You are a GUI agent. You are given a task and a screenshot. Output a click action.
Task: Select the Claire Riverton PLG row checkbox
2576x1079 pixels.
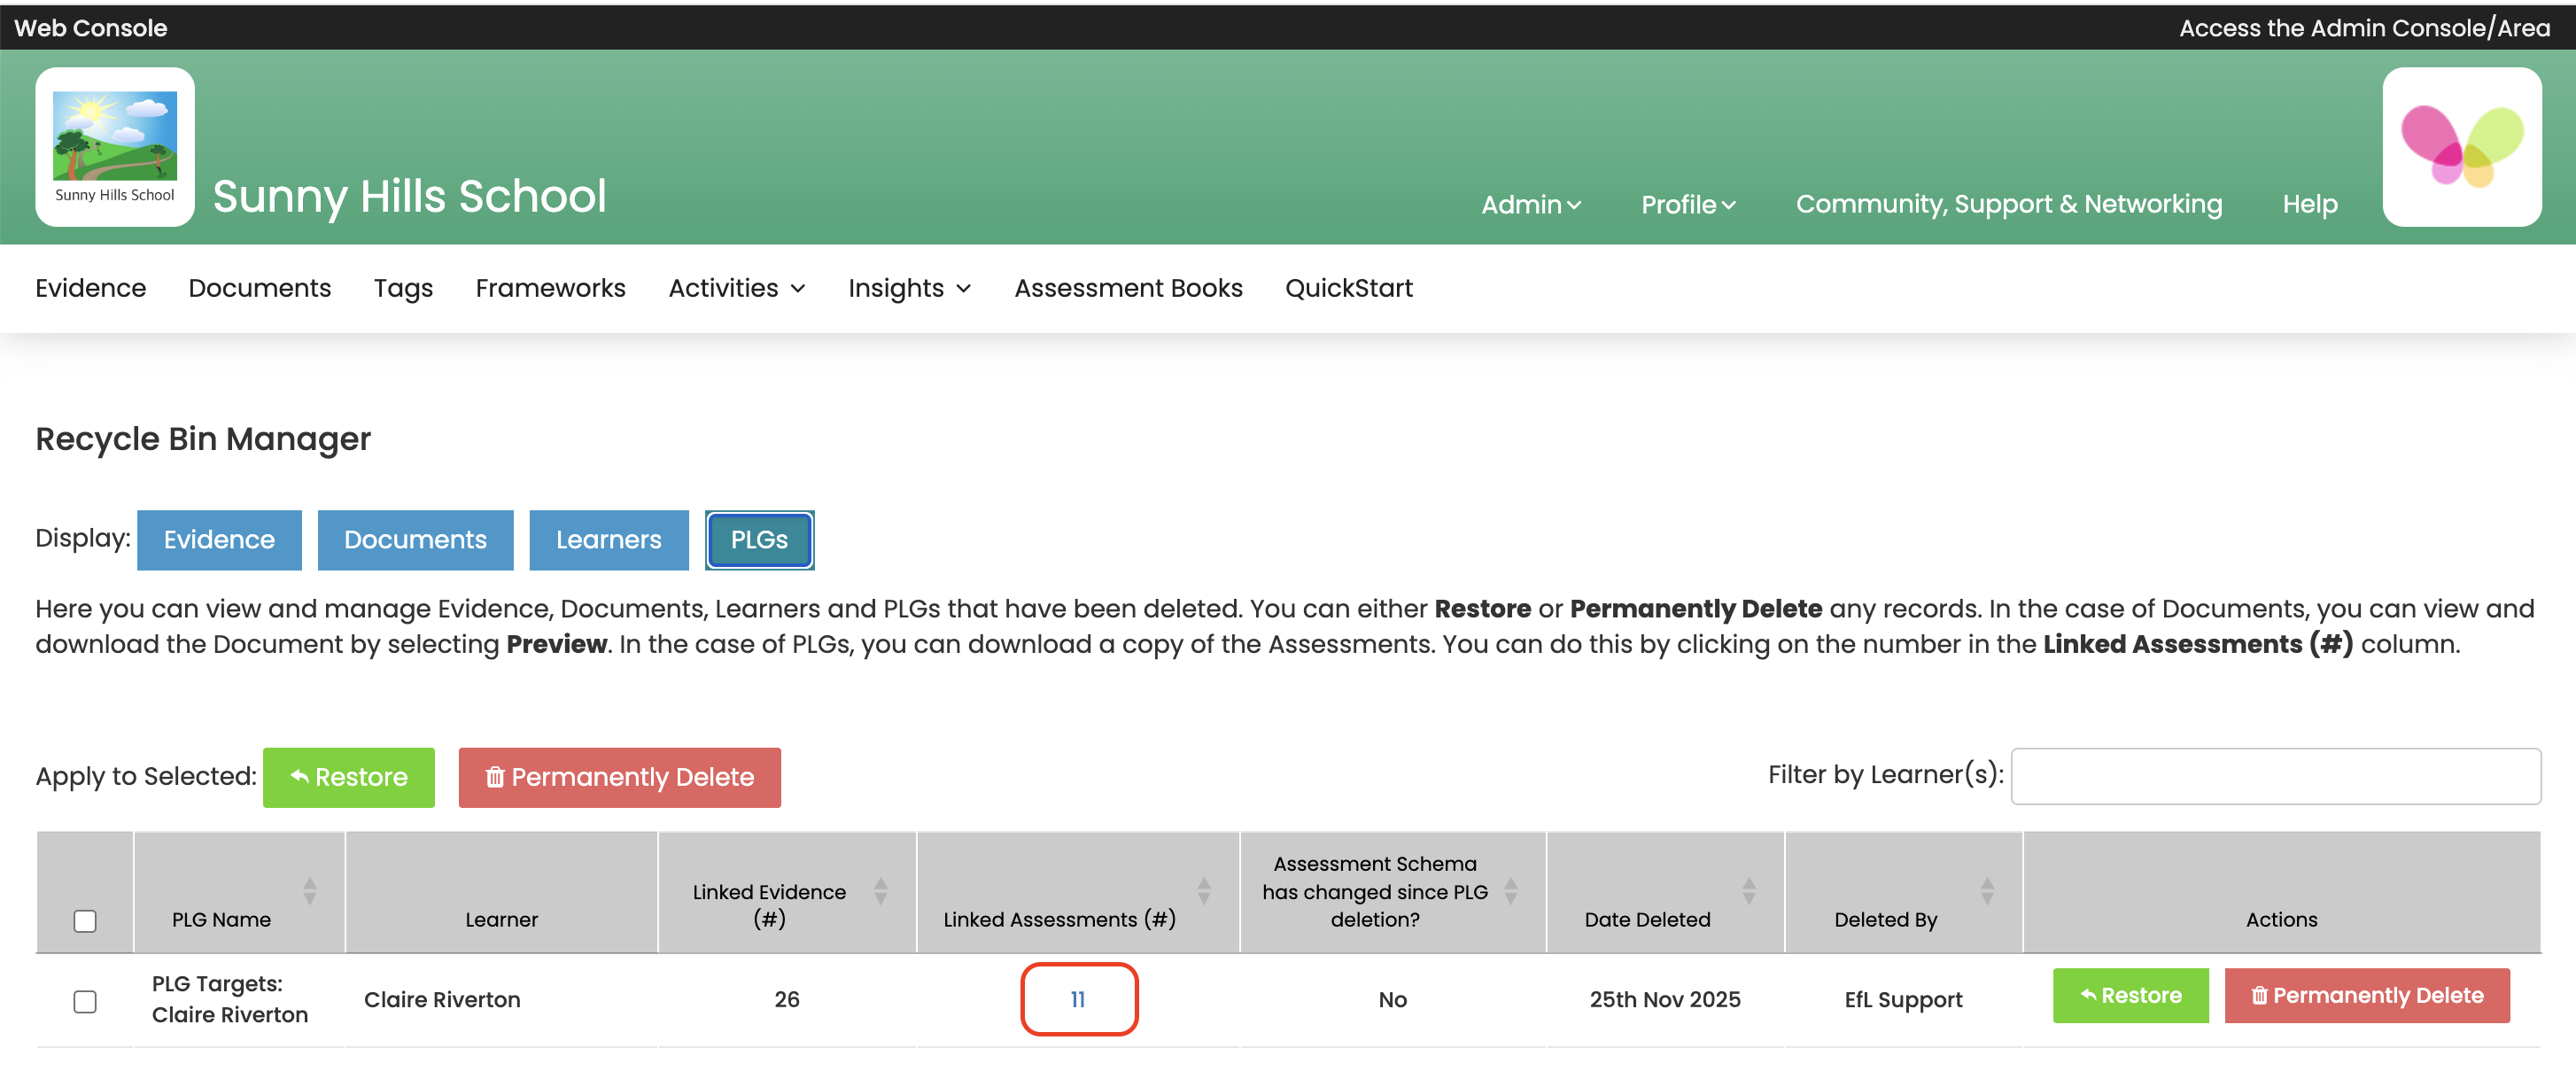tap(85, 1000)
